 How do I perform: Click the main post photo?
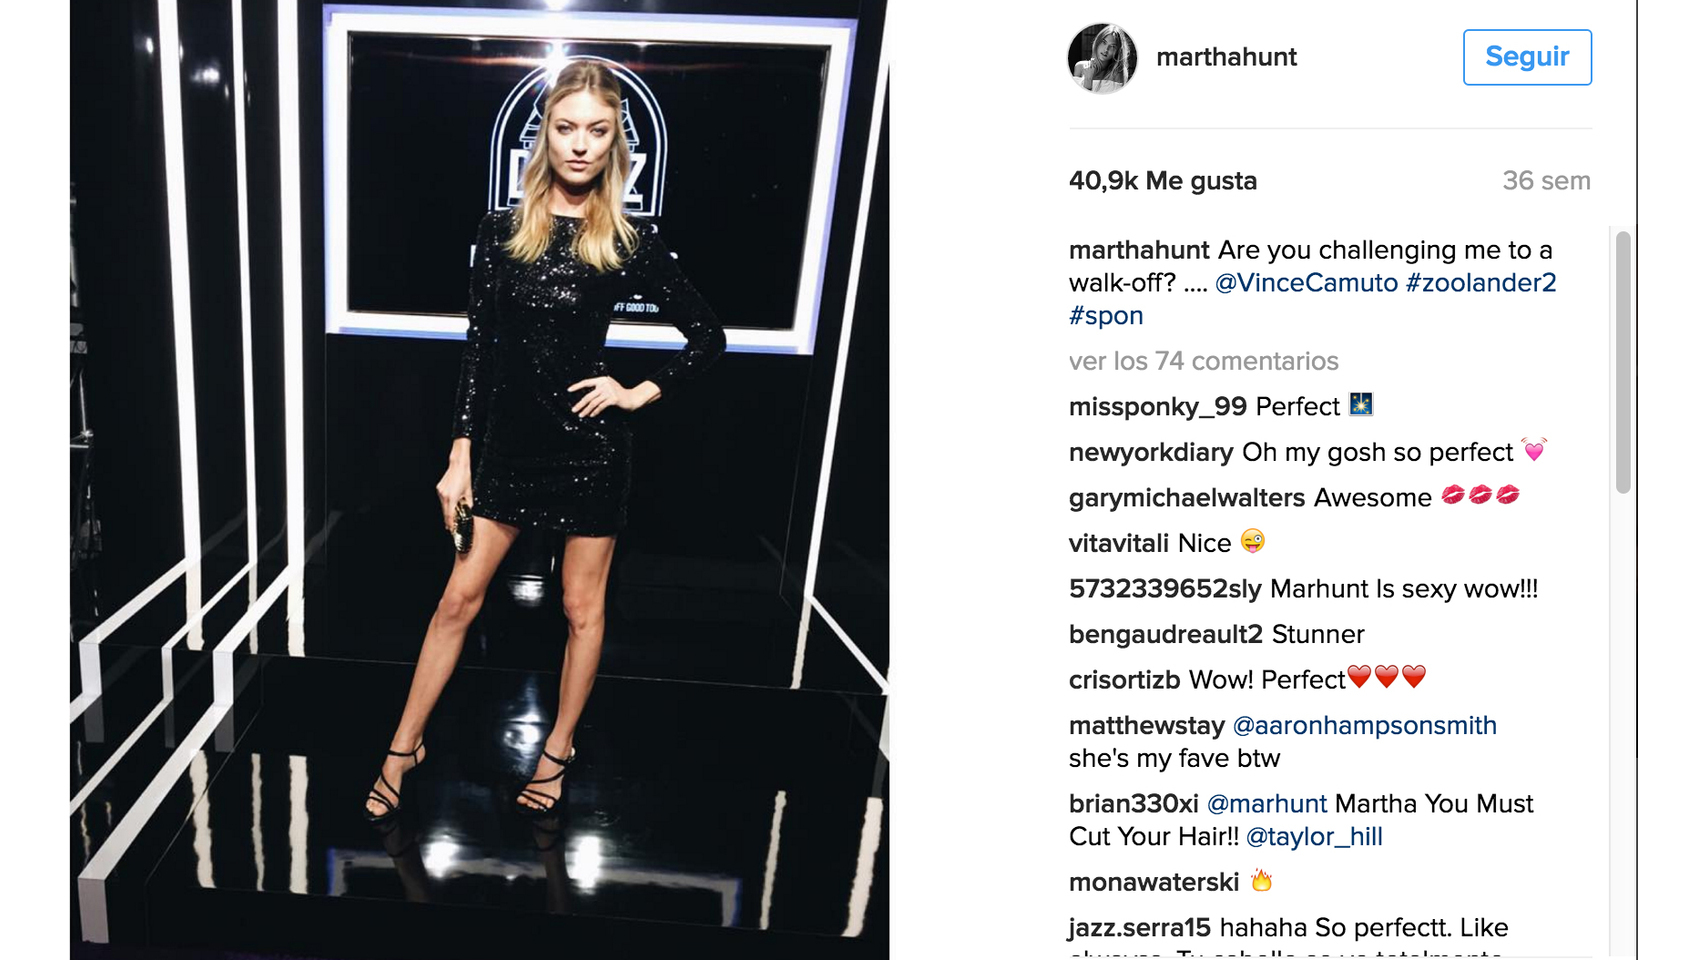pos(479,480)
